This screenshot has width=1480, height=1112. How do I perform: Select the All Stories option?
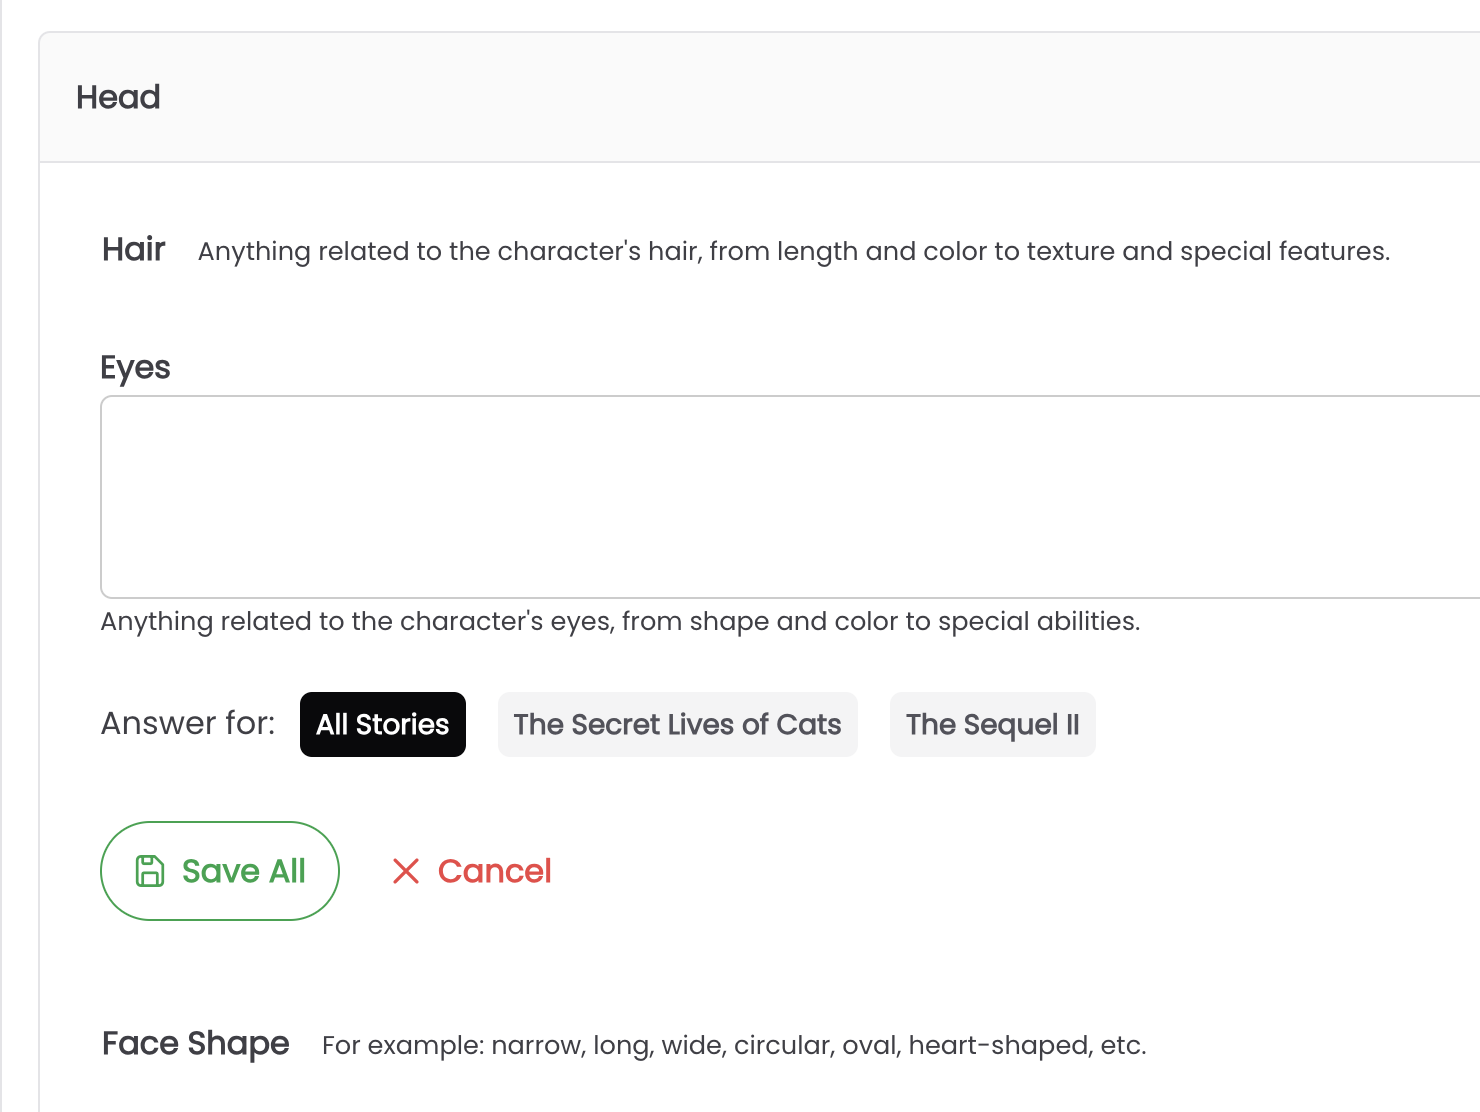[x=383, y=724]
